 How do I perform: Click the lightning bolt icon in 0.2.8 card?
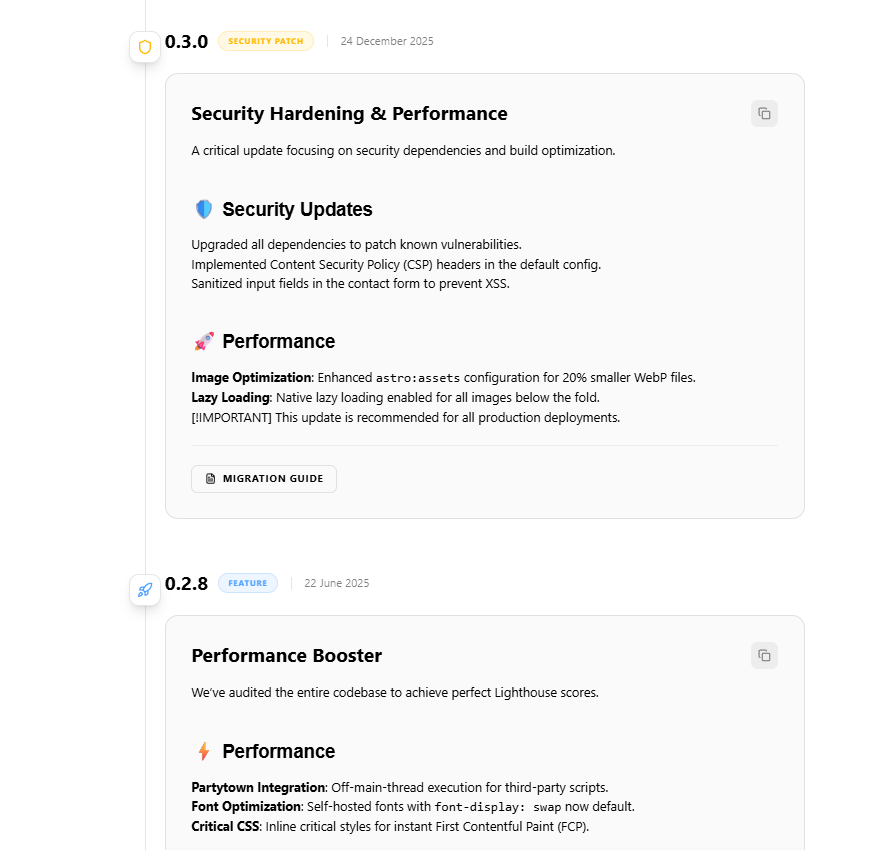click(204, 751)
